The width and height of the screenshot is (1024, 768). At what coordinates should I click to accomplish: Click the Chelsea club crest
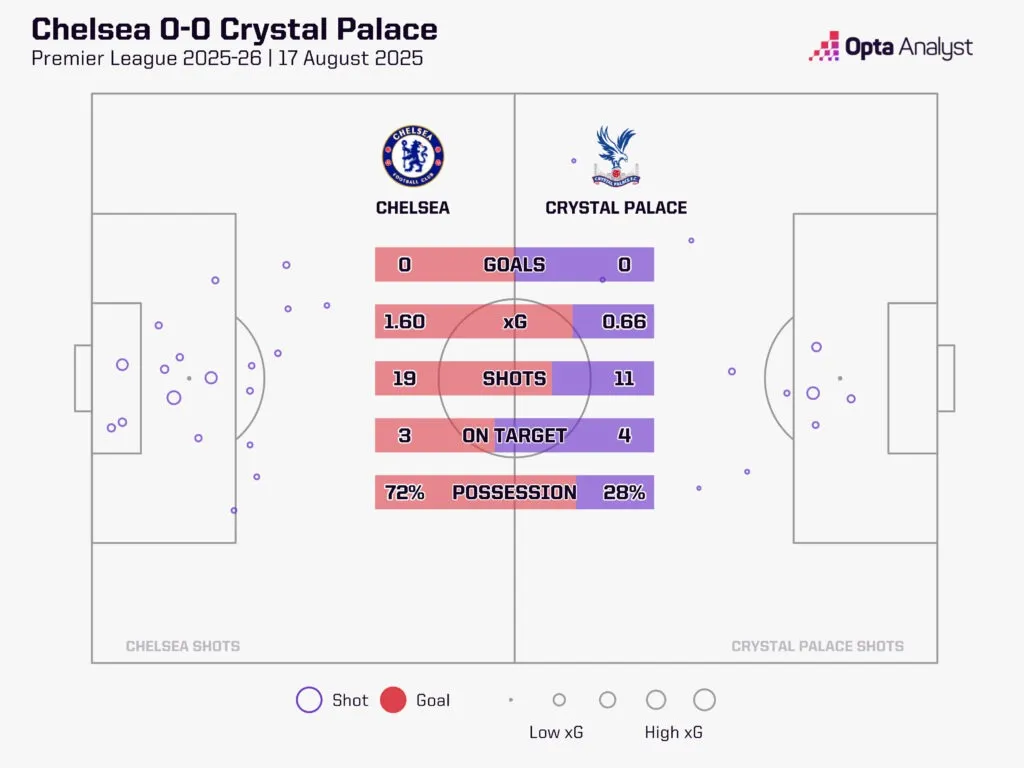(413, 157)
